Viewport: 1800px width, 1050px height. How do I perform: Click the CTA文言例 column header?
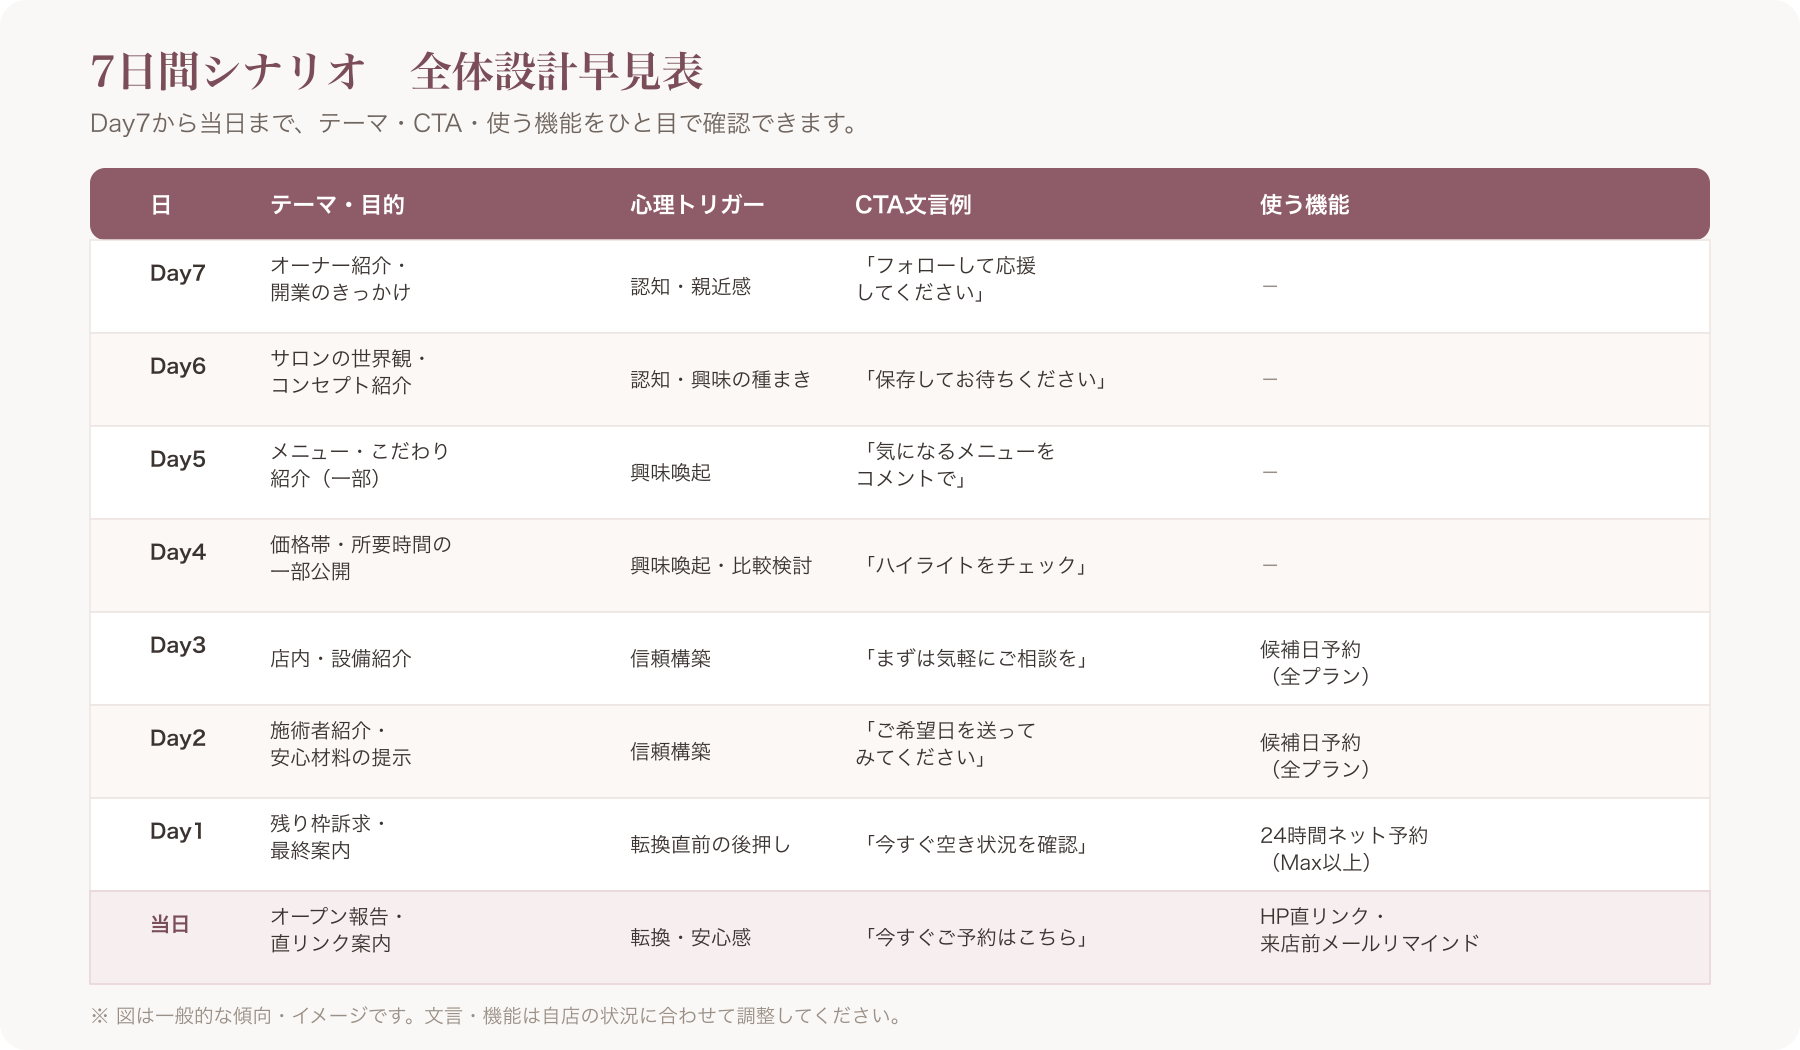click(x=913, y=205)
